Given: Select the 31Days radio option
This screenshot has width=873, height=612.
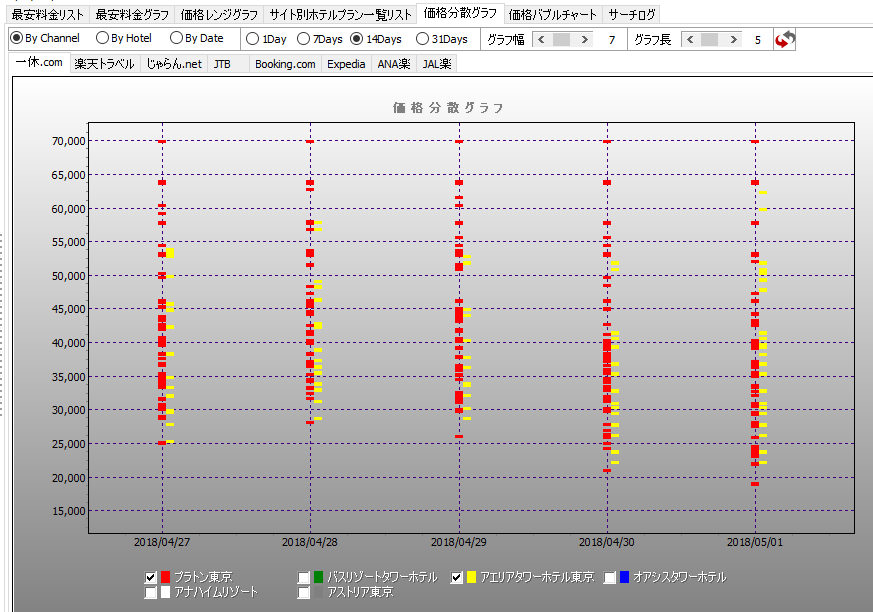Looking at the screenshot, I should pos(423,39).
